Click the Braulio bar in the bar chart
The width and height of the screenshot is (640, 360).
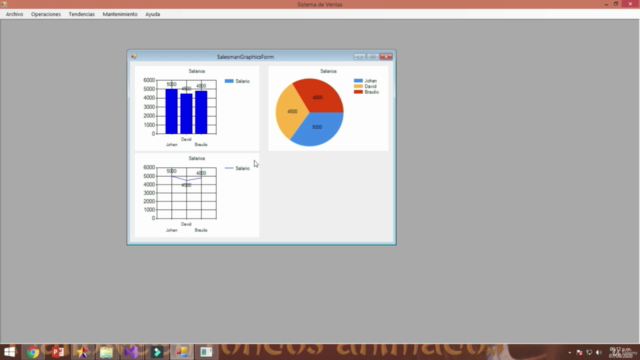pos(201,113)
